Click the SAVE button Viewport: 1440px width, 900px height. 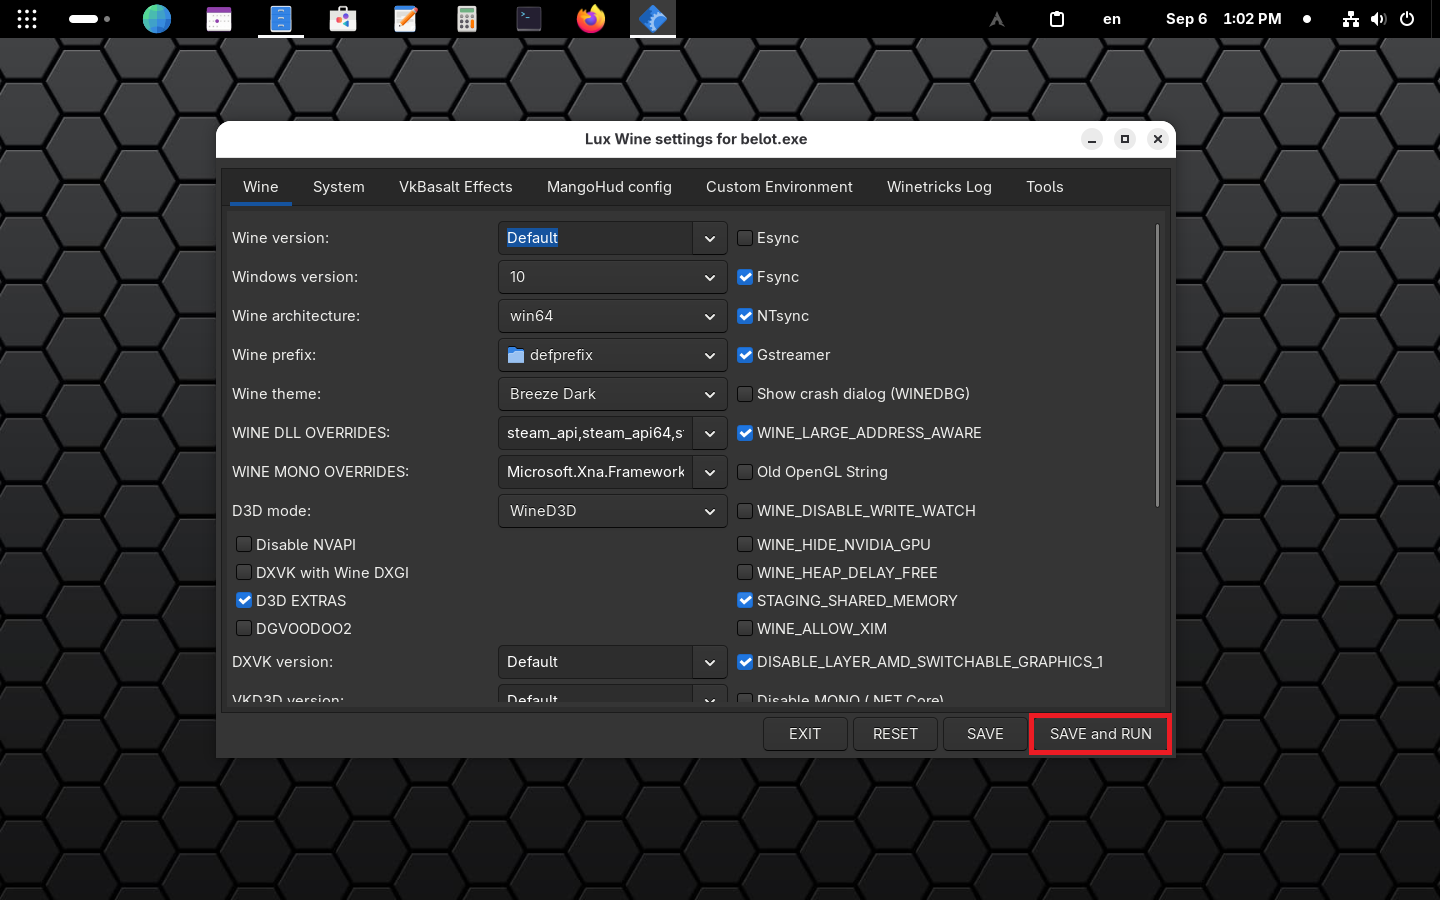pos(985,734)
